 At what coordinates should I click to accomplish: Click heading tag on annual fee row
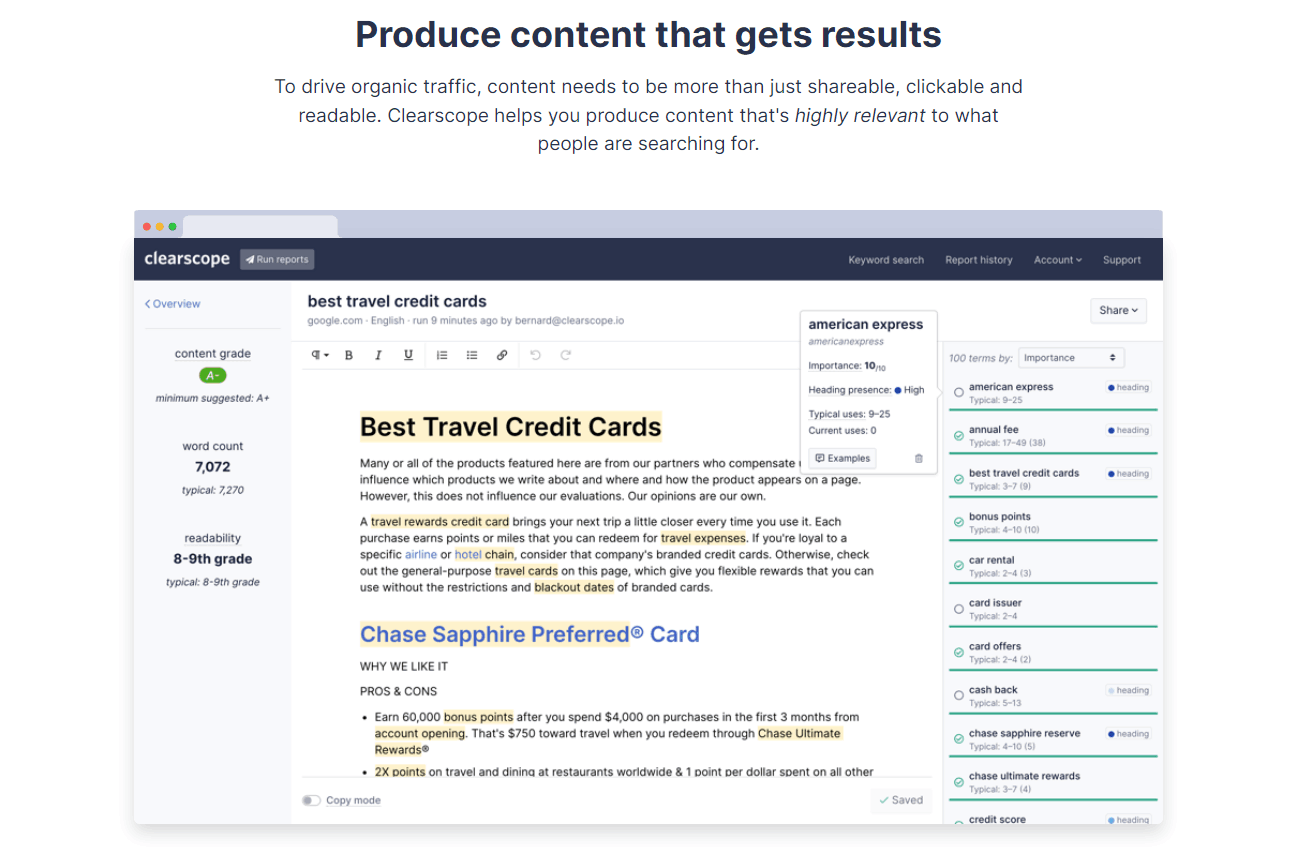tap(1128, 430)
